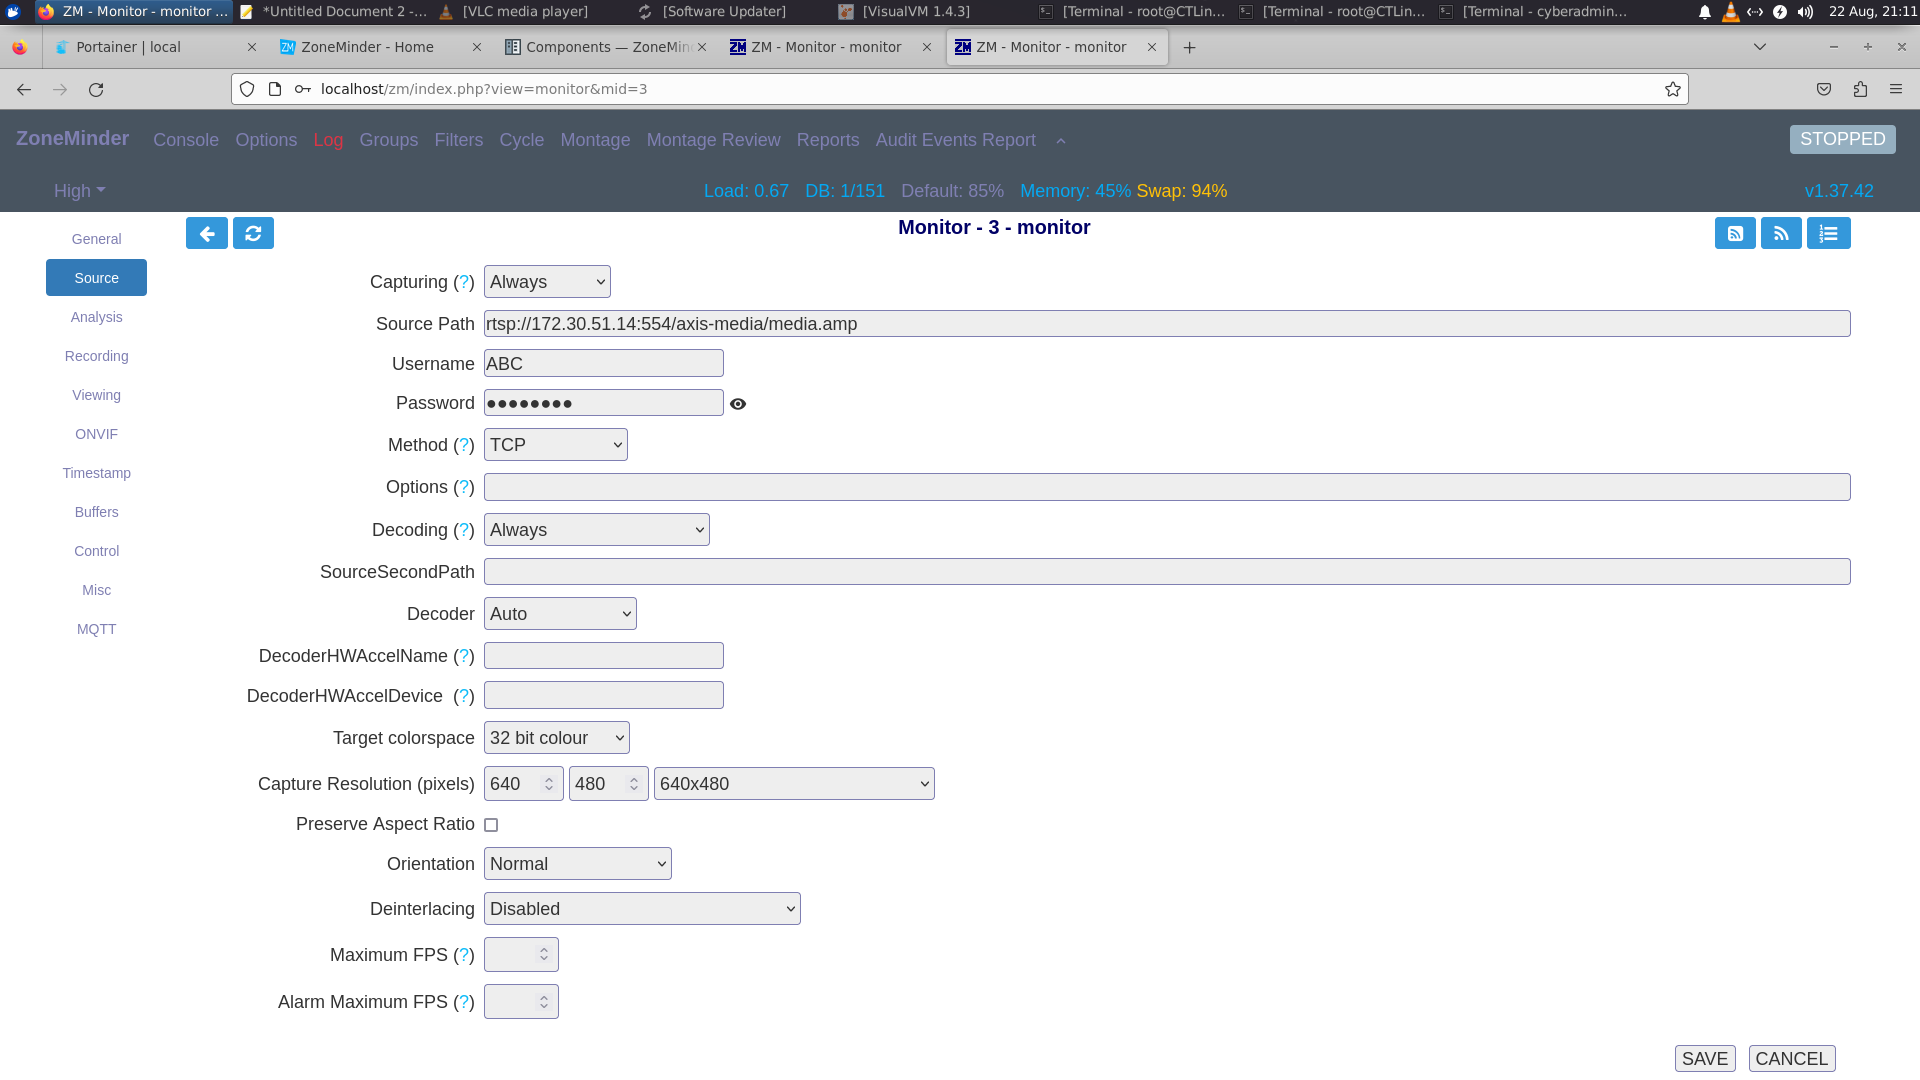Click the STOPPED status button
The width and height of the screenshot is (1920, 1080).
click(1842, 139)
